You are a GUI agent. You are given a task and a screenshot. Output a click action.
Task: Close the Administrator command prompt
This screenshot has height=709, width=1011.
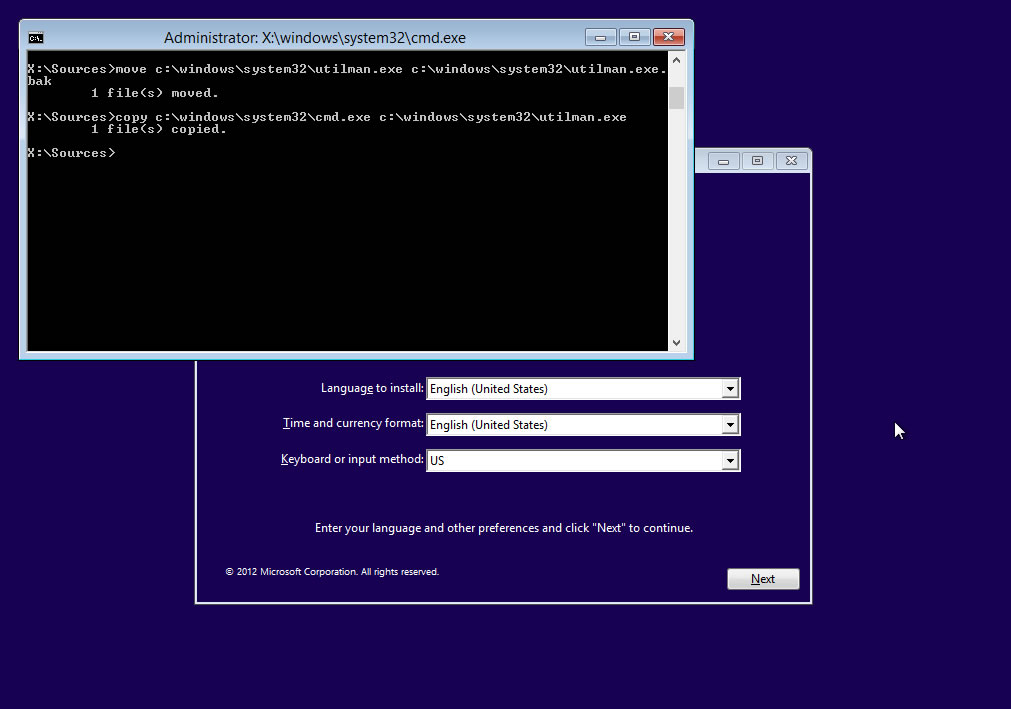coord(668,36)
